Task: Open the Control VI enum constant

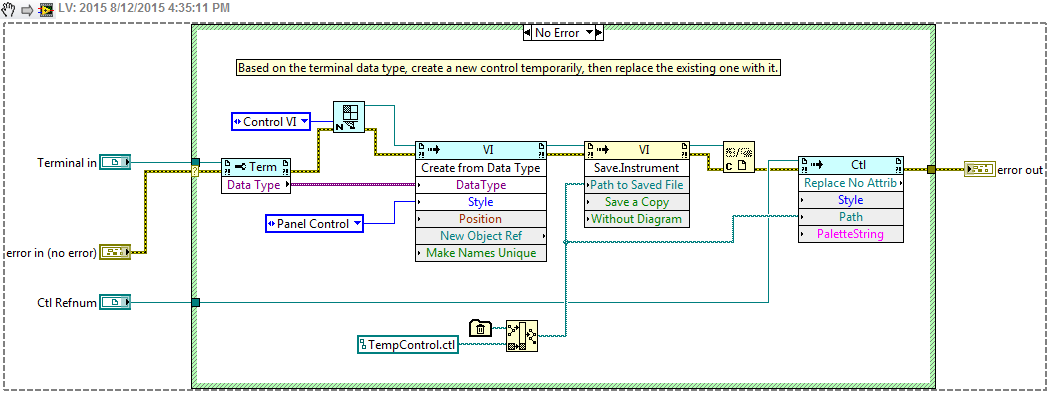Action: tap(271, 122)
